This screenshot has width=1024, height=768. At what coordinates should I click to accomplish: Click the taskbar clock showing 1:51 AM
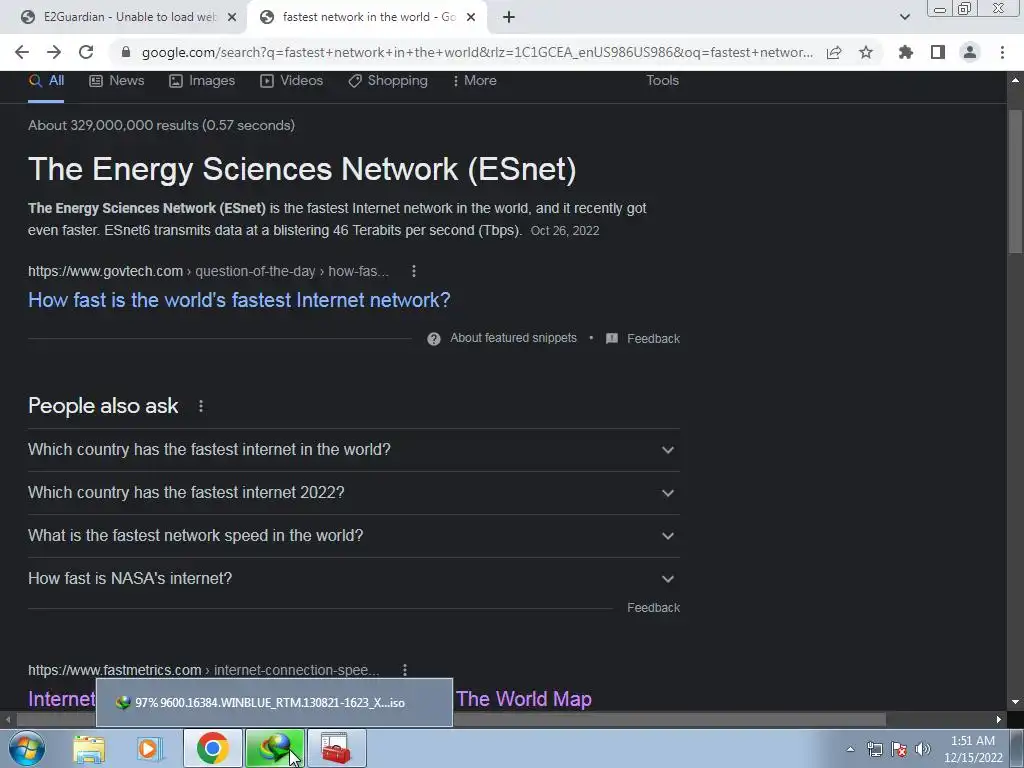tap(973, 749)
